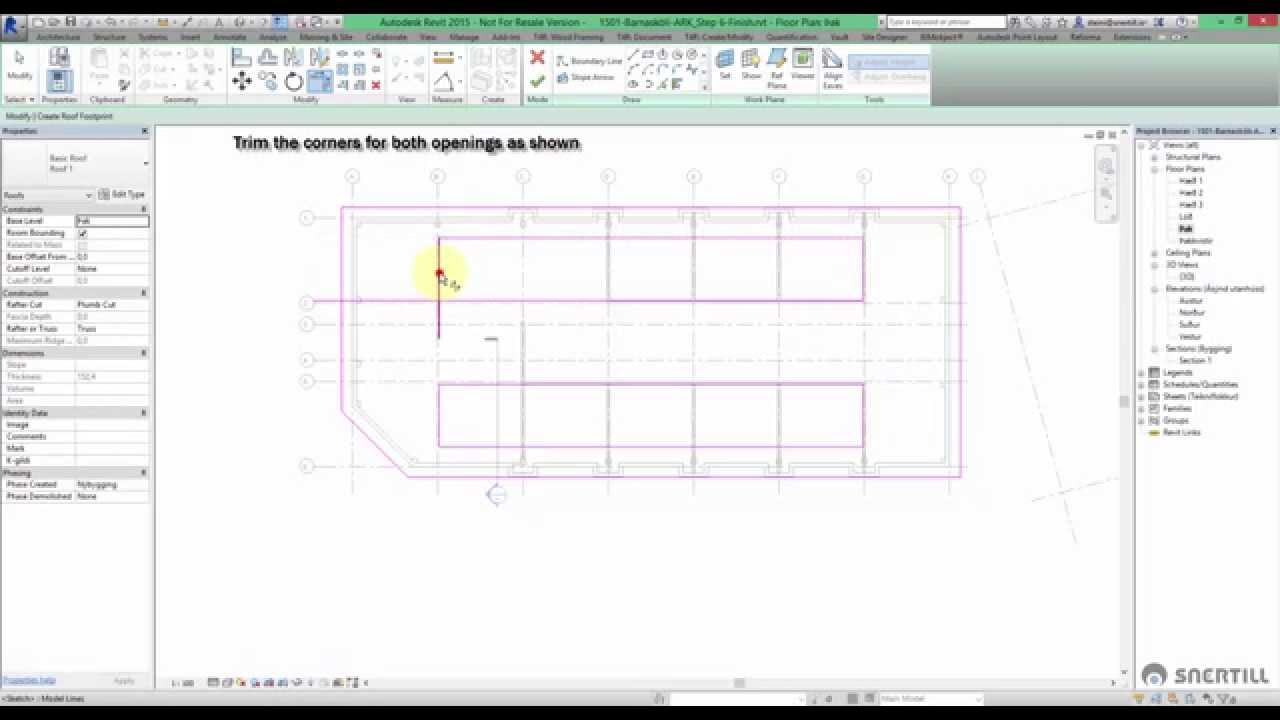The image size is (1280, 720).
Task: Expand Families node in Project Browser
Action: tap(1142, 409)
